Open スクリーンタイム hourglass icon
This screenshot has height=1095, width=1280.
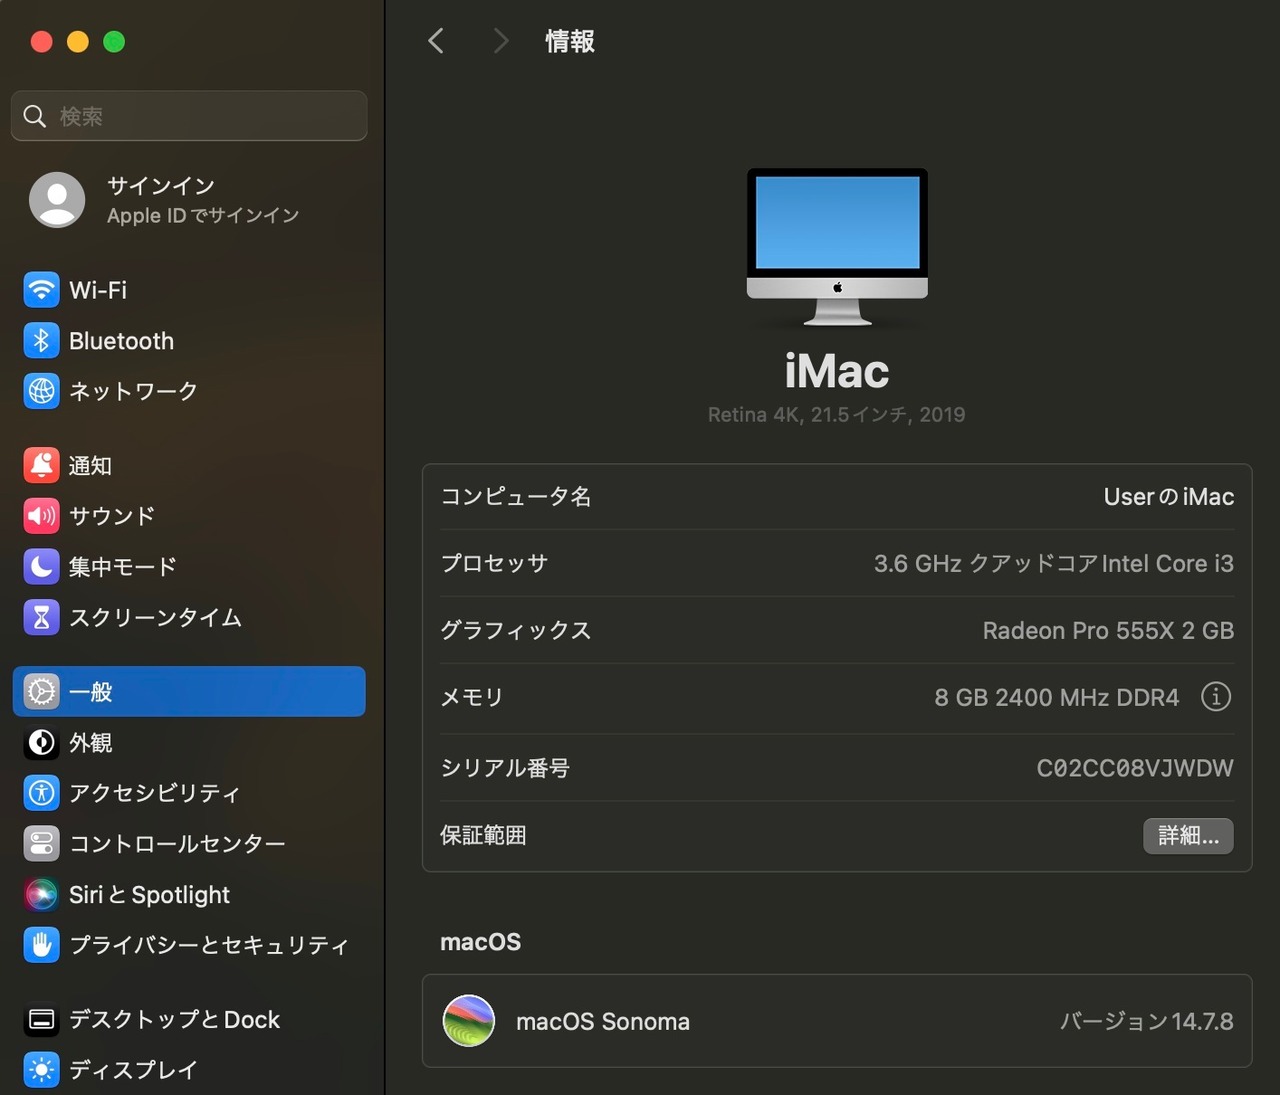point(41,618)
